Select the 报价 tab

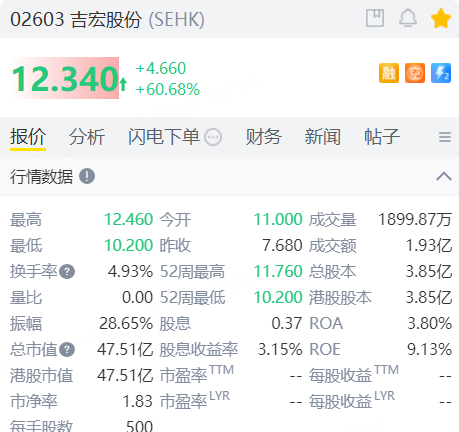click(x=28, y=137)
